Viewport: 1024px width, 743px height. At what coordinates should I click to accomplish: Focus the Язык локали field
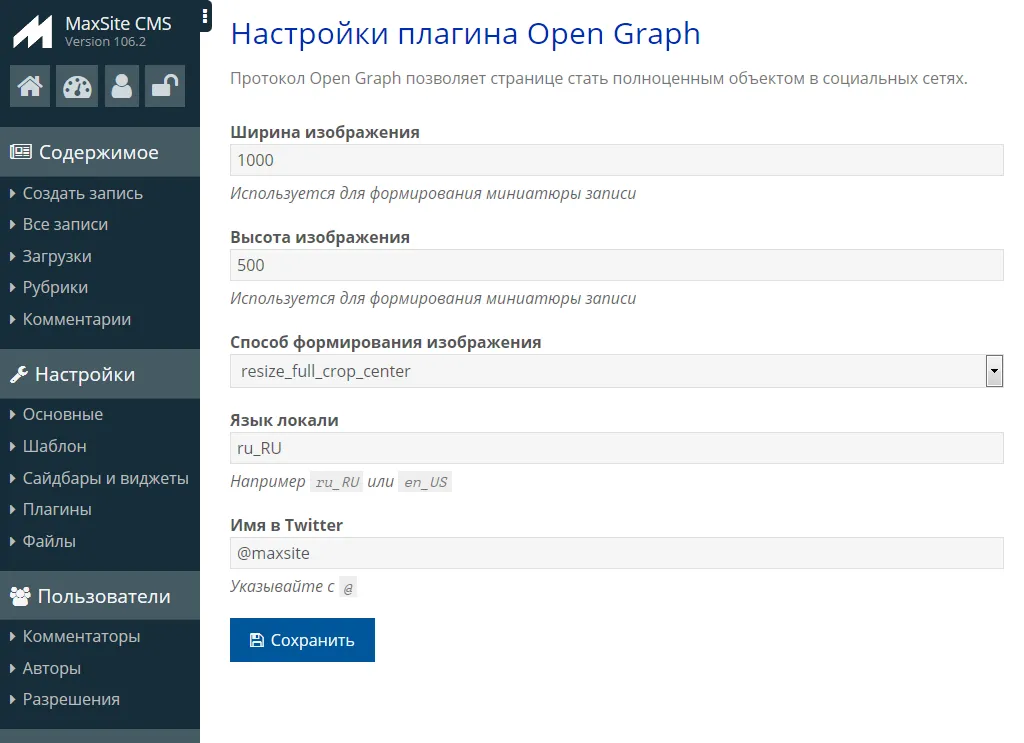pyautogui.click(x=616, y=448)
